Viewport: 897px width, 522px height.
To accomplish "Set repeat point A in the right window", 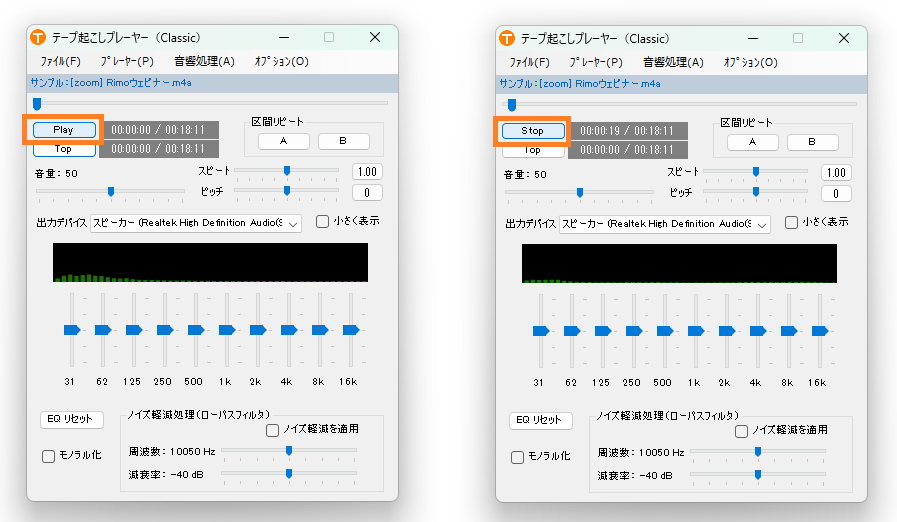I will (752, 142).
